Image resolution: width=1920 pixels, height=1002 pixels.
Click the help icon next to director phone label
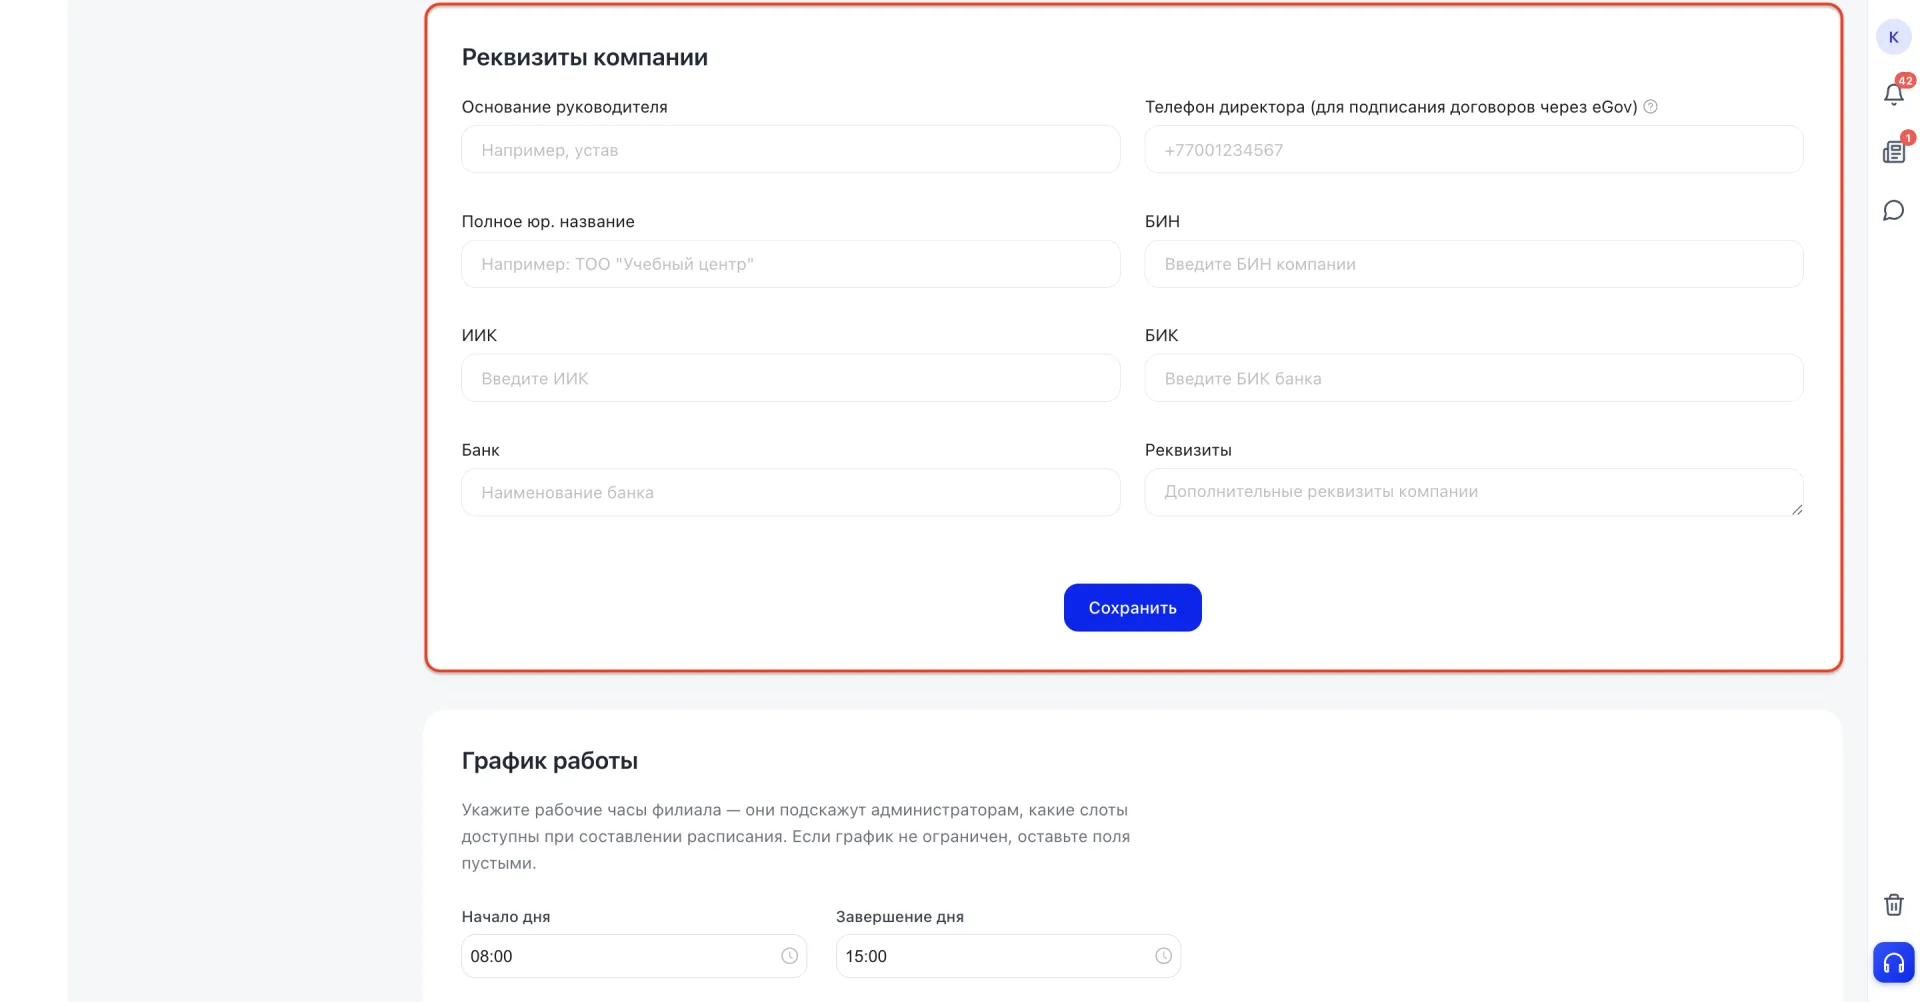[1650, 107]
